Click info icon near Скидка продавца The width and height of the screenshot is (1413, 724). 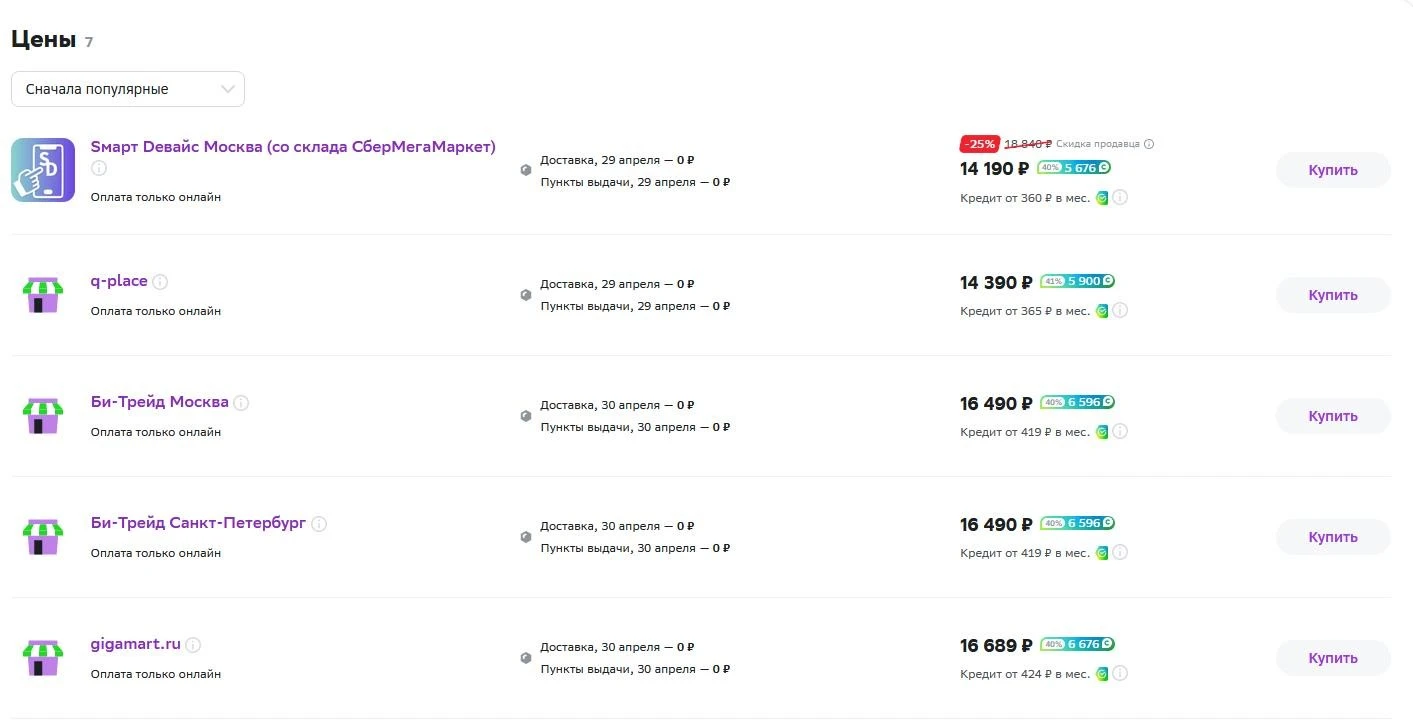[1149, 144]
